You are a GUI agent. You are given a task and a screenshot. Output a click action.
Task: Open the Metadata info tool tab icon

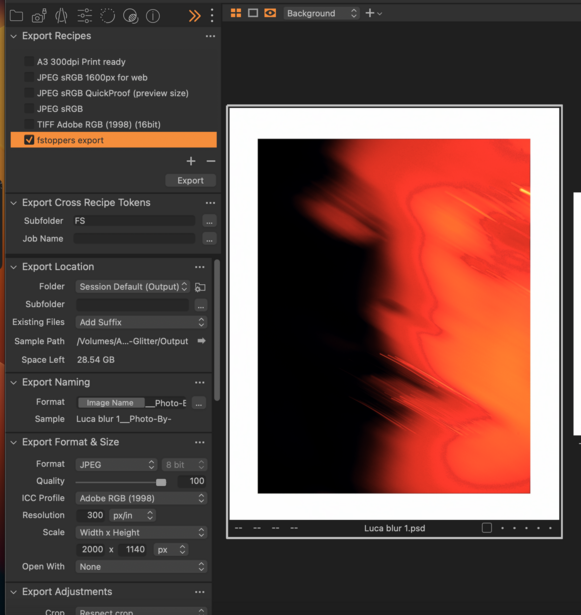(x=153, y=16)
